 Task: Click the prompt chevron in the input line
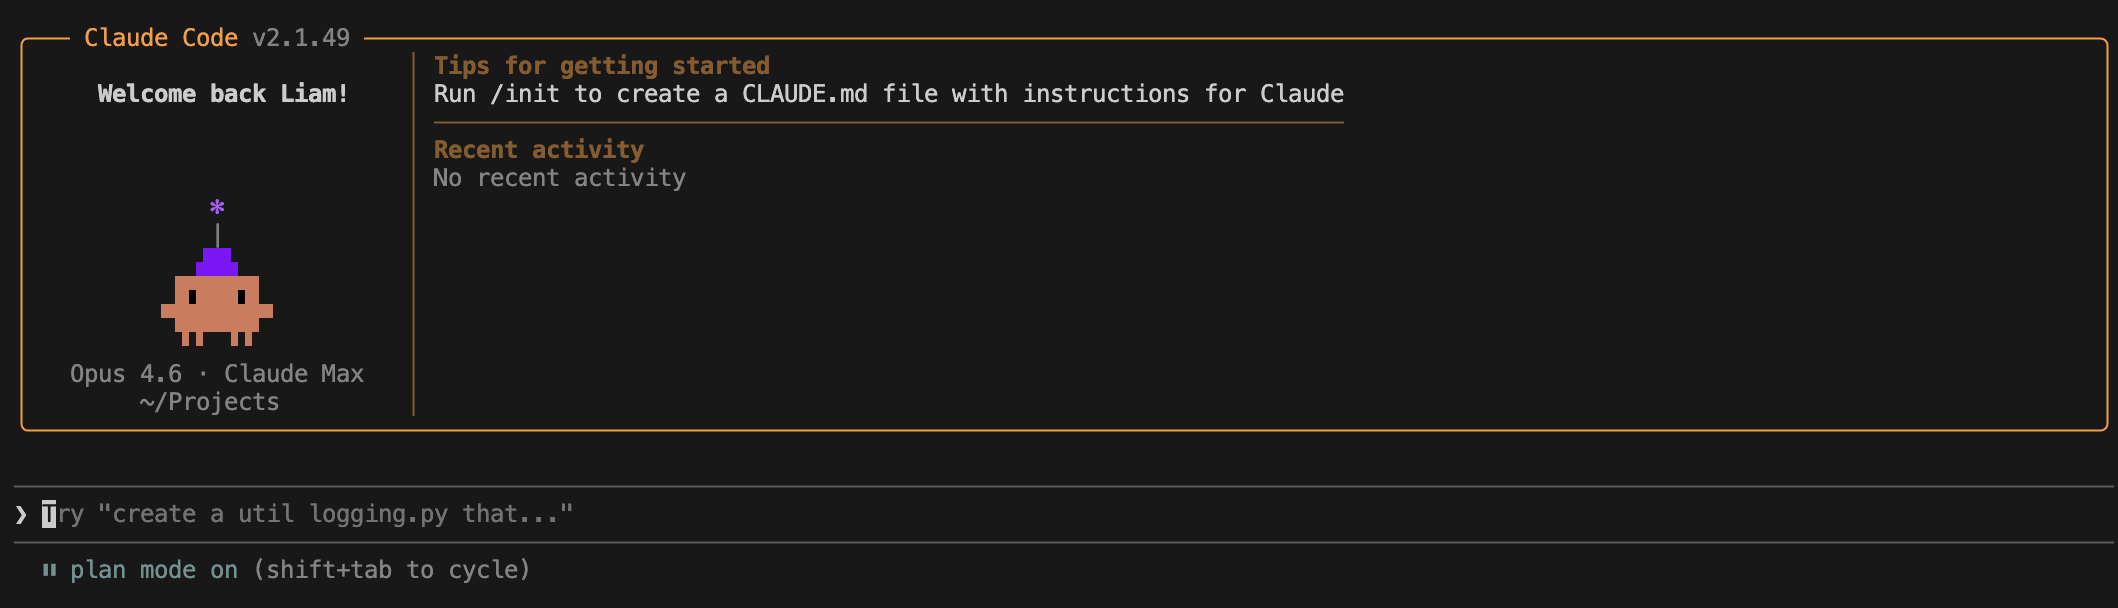click(x=19, y=513)
